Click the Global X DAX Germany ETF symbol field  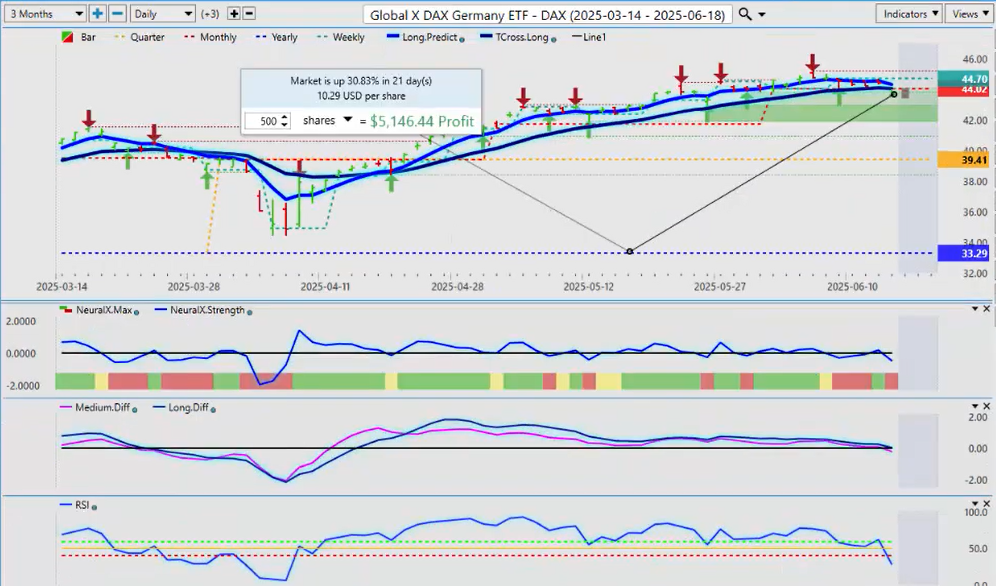pos(548,15)
